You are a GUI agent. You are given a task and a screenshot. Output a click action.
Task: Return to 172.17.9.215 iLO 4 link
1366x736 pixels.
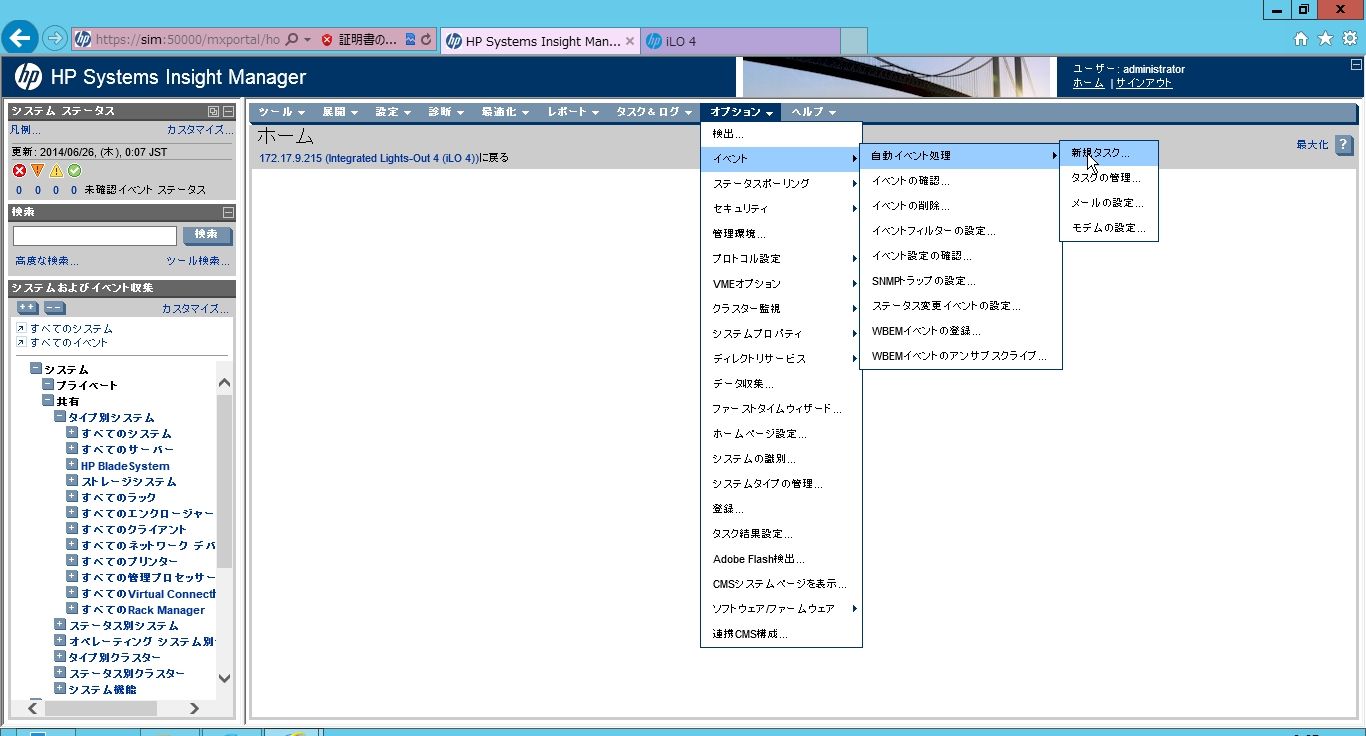369,158
